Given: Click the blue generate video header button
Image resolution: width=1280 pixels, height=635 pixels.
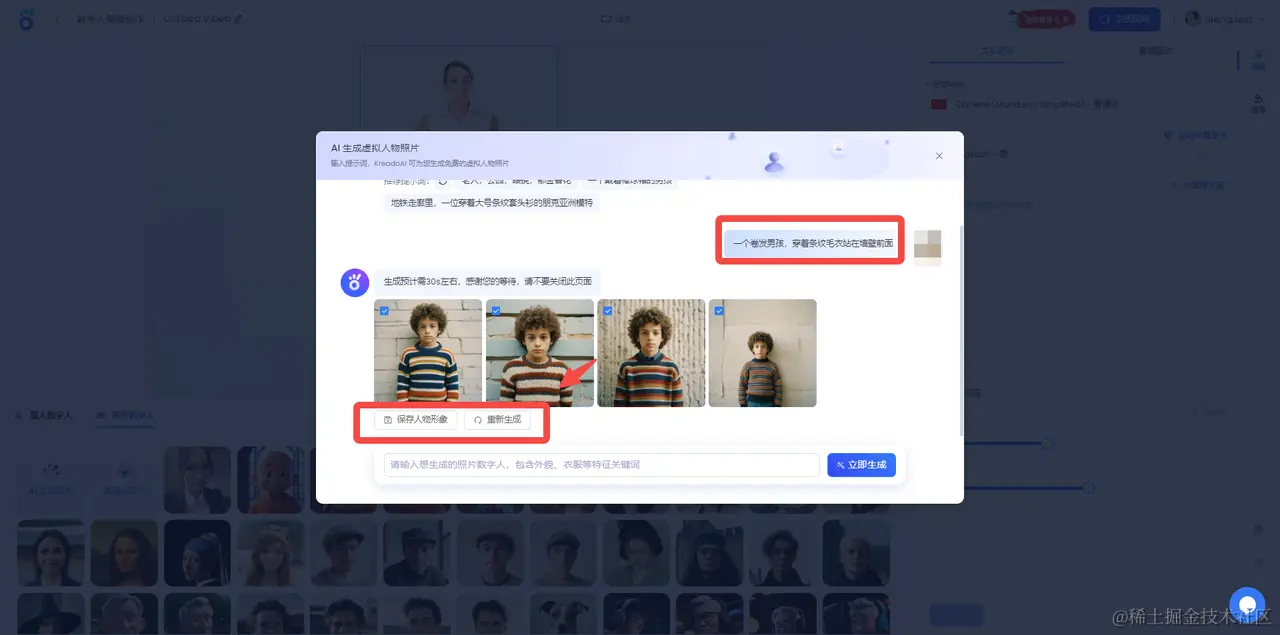Looking at the screenshot, I should 1124,19.
